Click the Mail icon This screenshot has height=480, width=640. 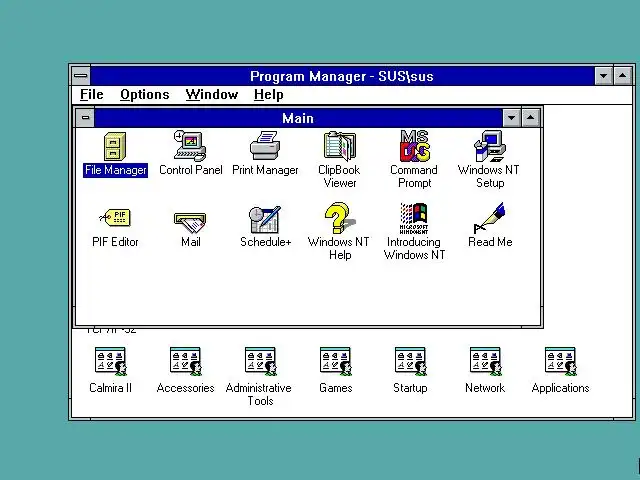click(190, 222)
